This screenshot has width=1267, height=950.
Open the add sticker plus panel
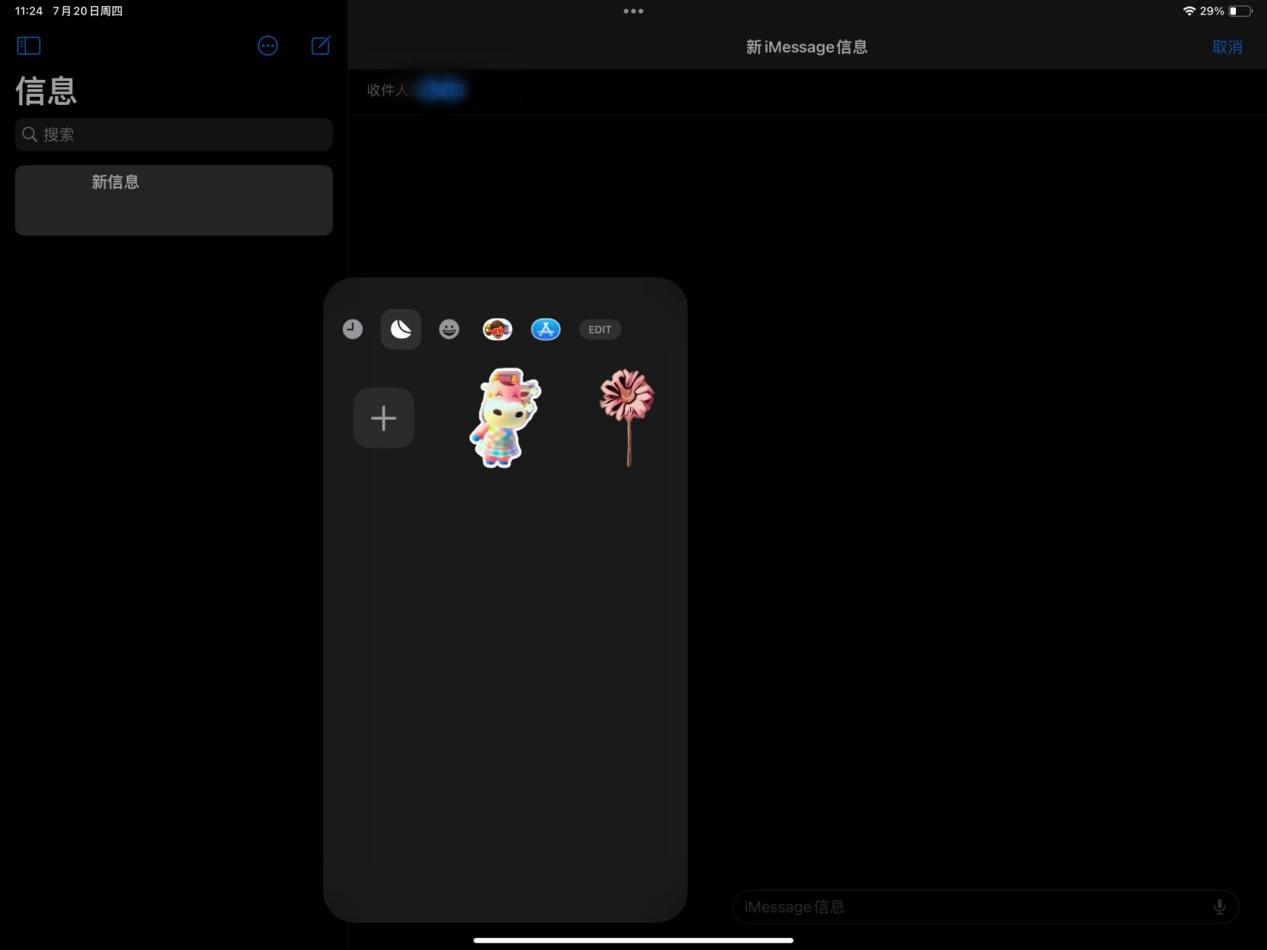pos(383,417)
